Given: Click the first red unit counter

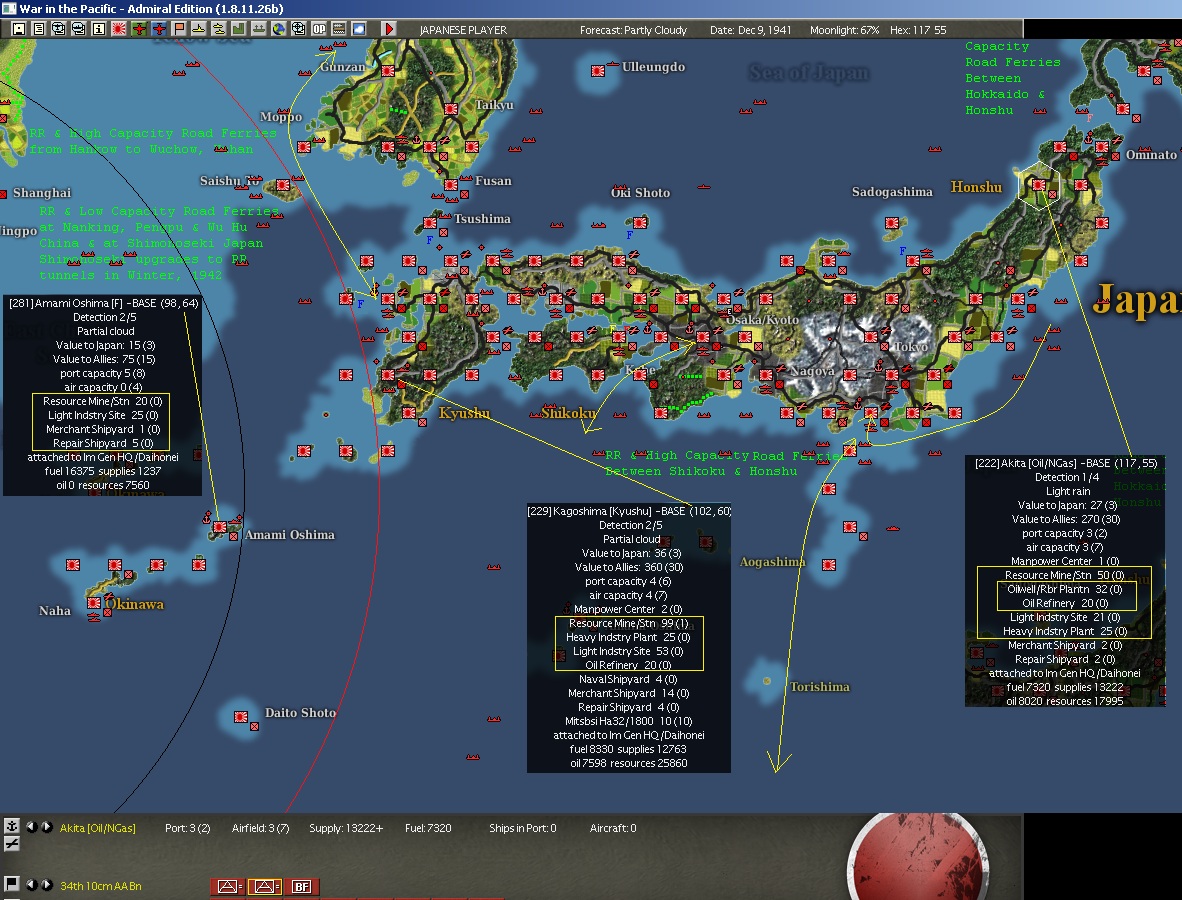Looking at the screenshot, I should coord(228,886).
